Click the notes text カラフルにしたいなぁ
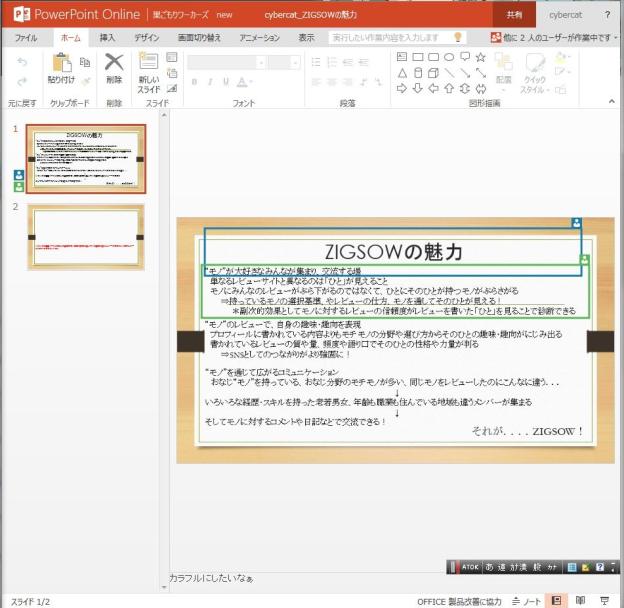624x608 pixels. [211, 578]
